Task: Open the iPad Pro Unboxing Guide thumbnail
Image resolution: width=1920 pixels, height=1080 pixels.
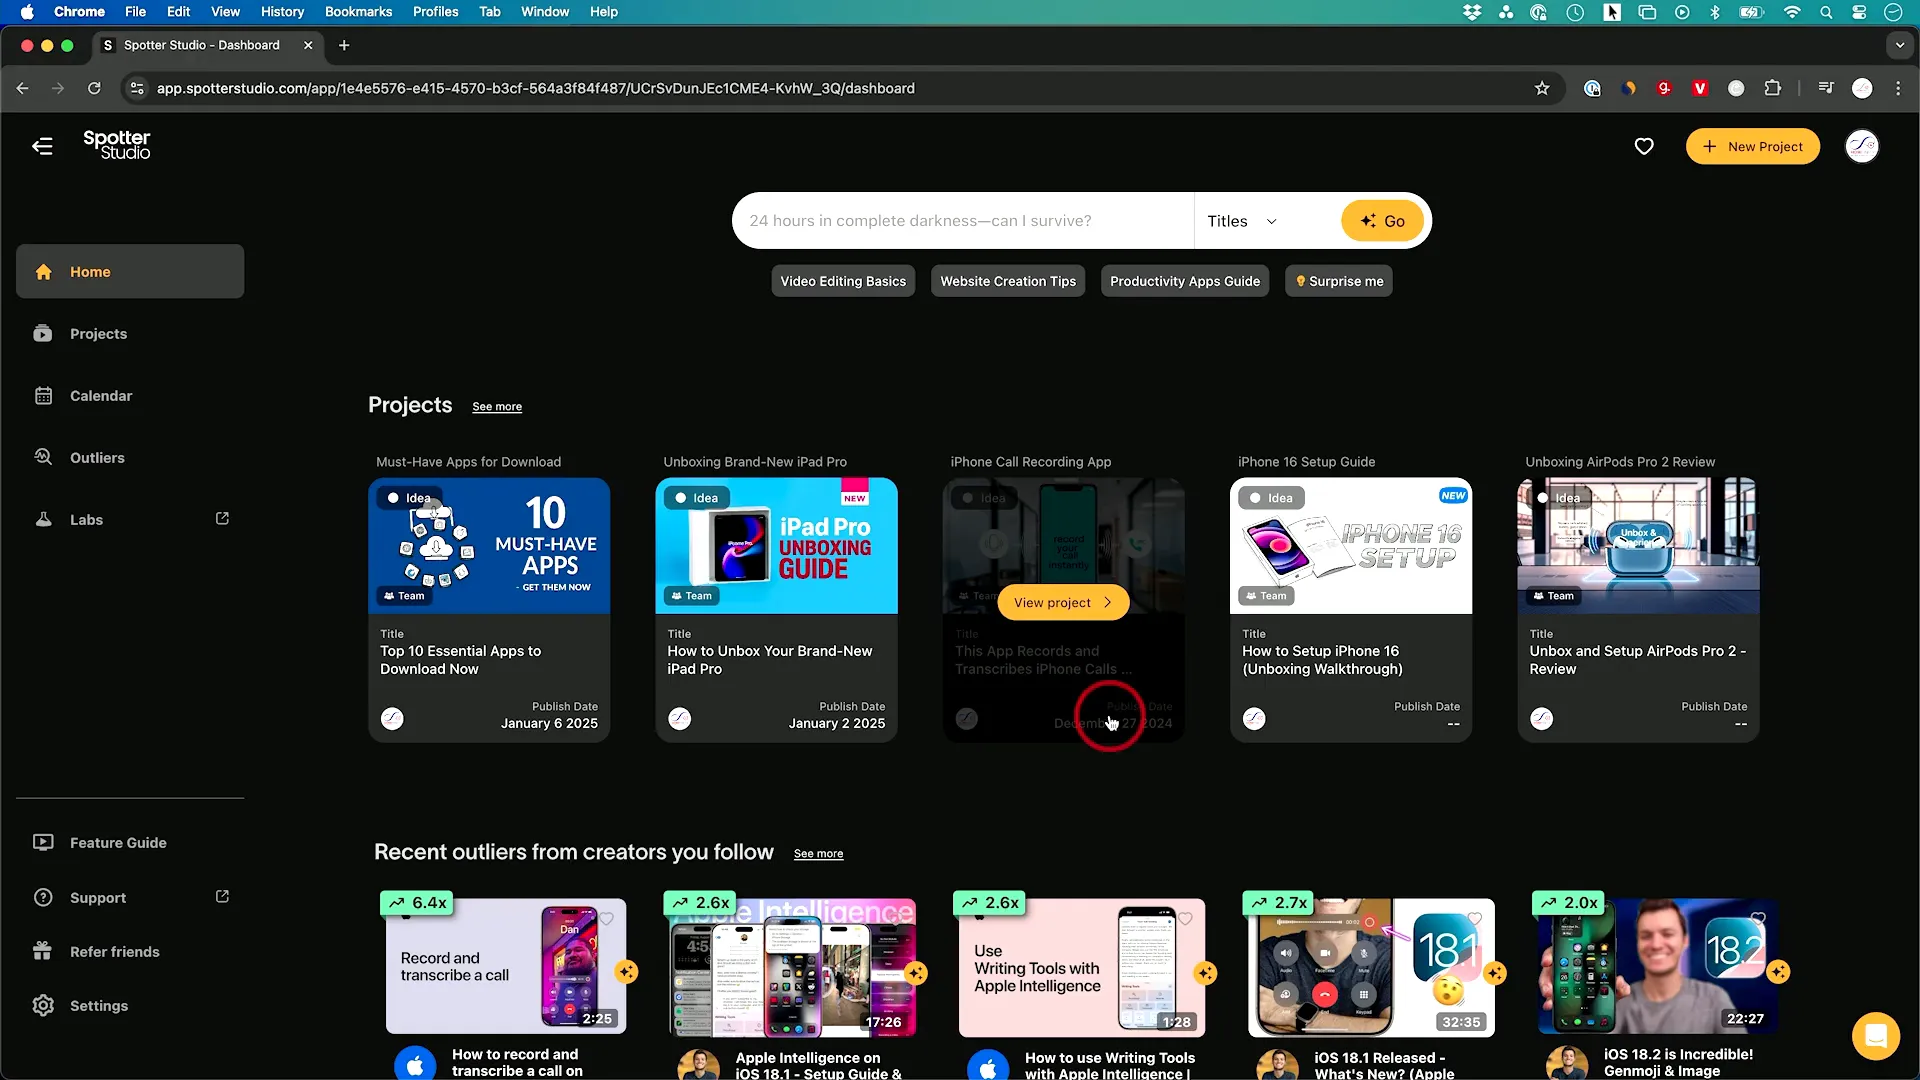Action: pos(776,545)
